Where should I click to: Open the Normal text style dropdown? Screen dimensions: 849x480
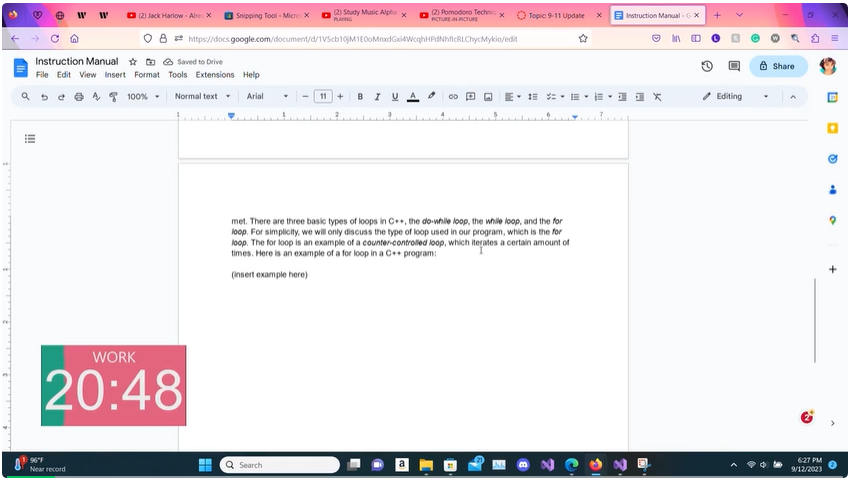pos(202,97)
